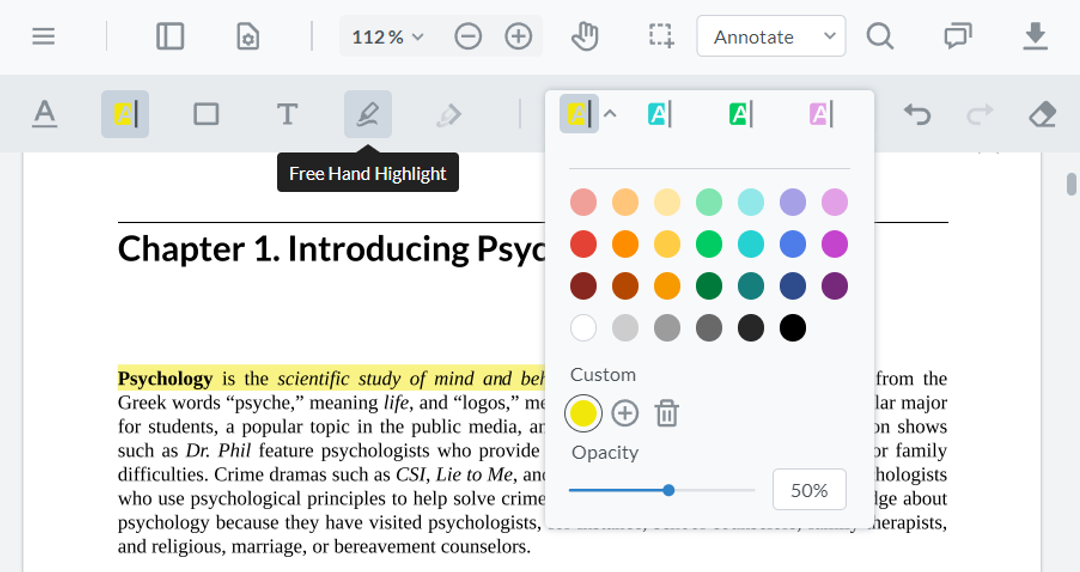
Task: Open view controls page settings
Action: coord(248,36)
